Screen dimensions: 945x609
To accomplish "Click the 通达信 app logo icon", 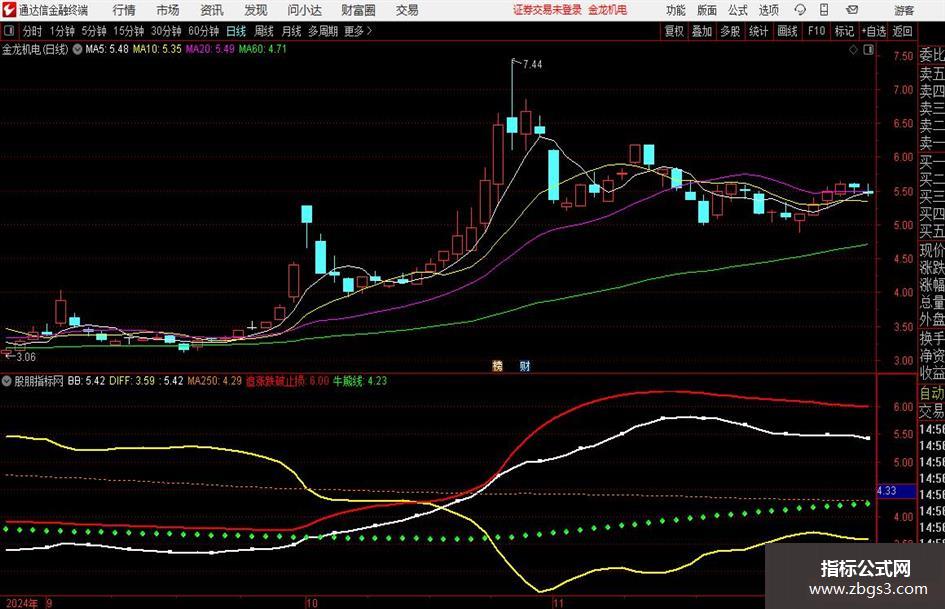I will (x=9, y=10).
